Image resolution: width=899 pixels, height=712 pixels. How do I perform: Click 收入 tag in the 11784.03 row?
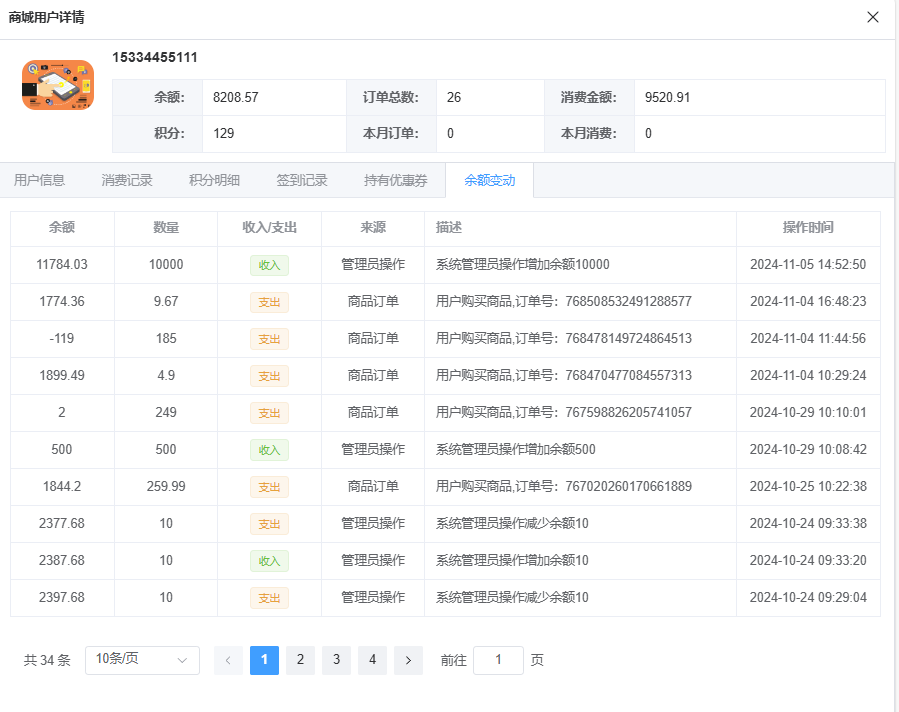tap(269, 265)
